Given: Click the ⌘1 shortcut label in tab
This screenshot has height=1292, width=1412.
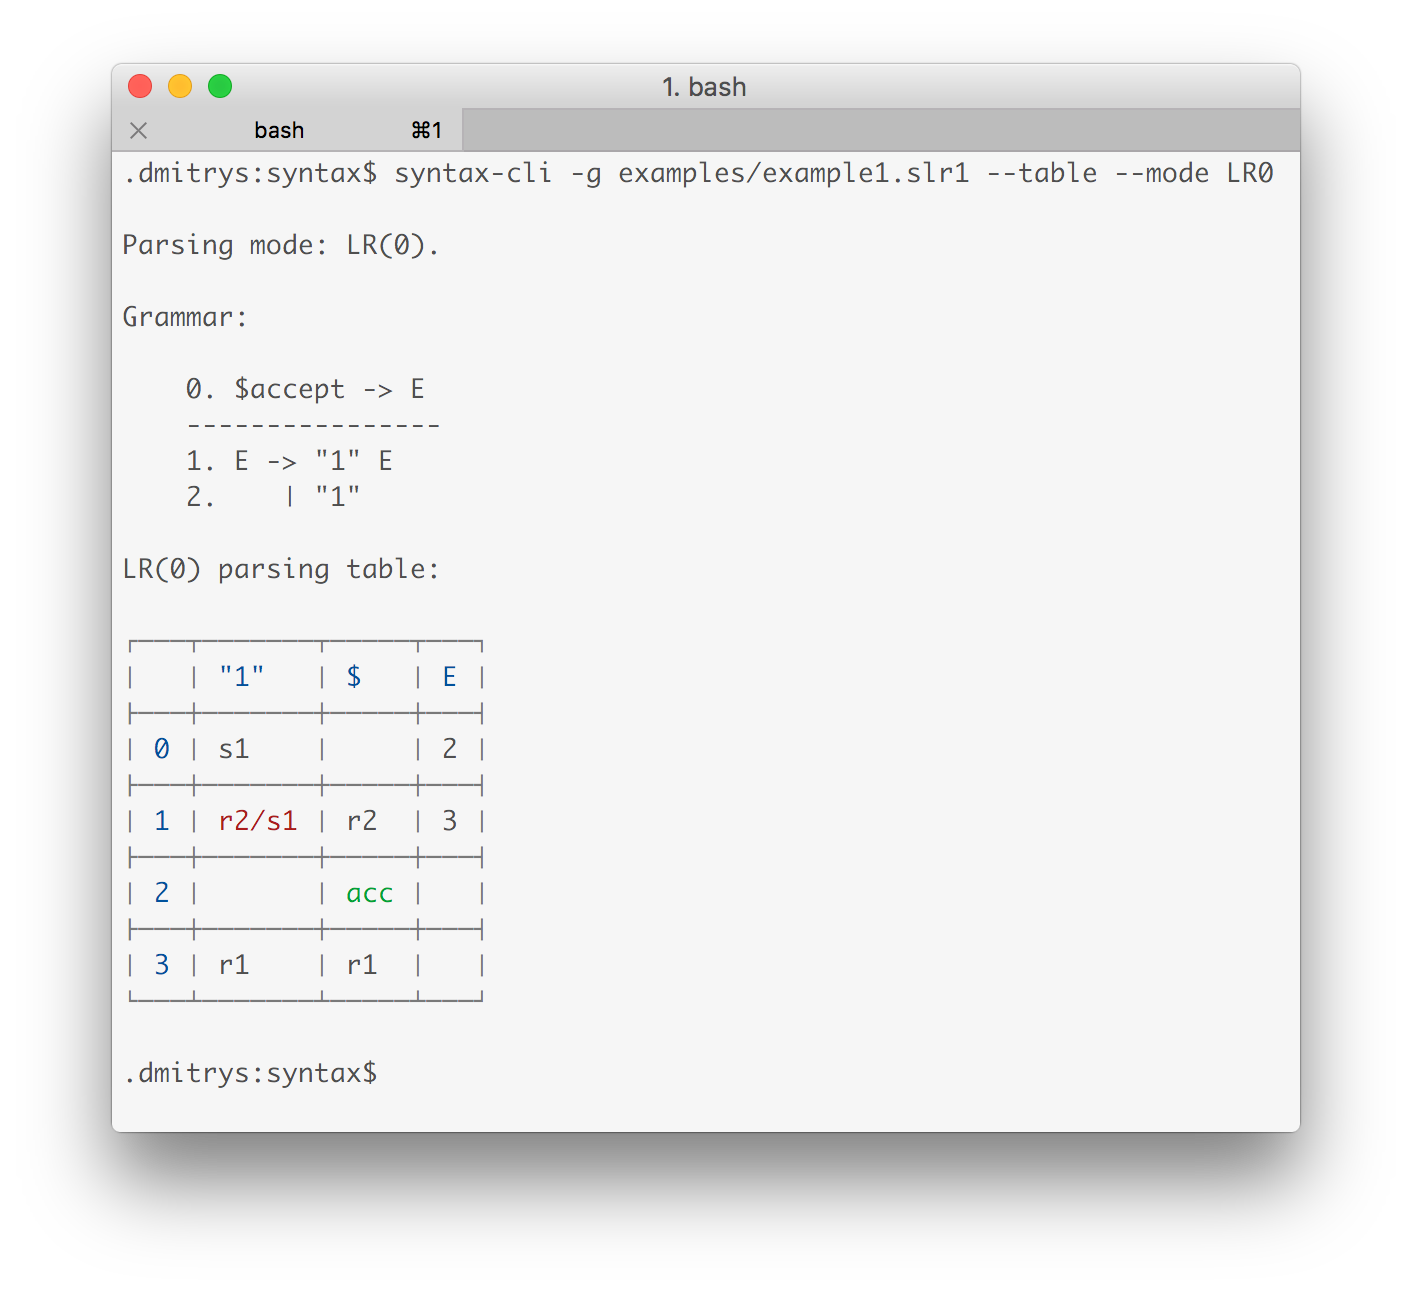Looking at the screenshot, I should pos(427,130).
